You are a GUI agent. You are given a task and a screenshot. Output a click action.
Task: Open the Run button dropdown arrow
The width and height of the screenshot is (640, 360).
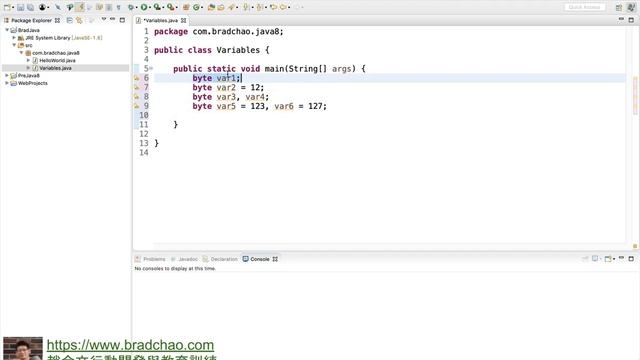(150, 7)
